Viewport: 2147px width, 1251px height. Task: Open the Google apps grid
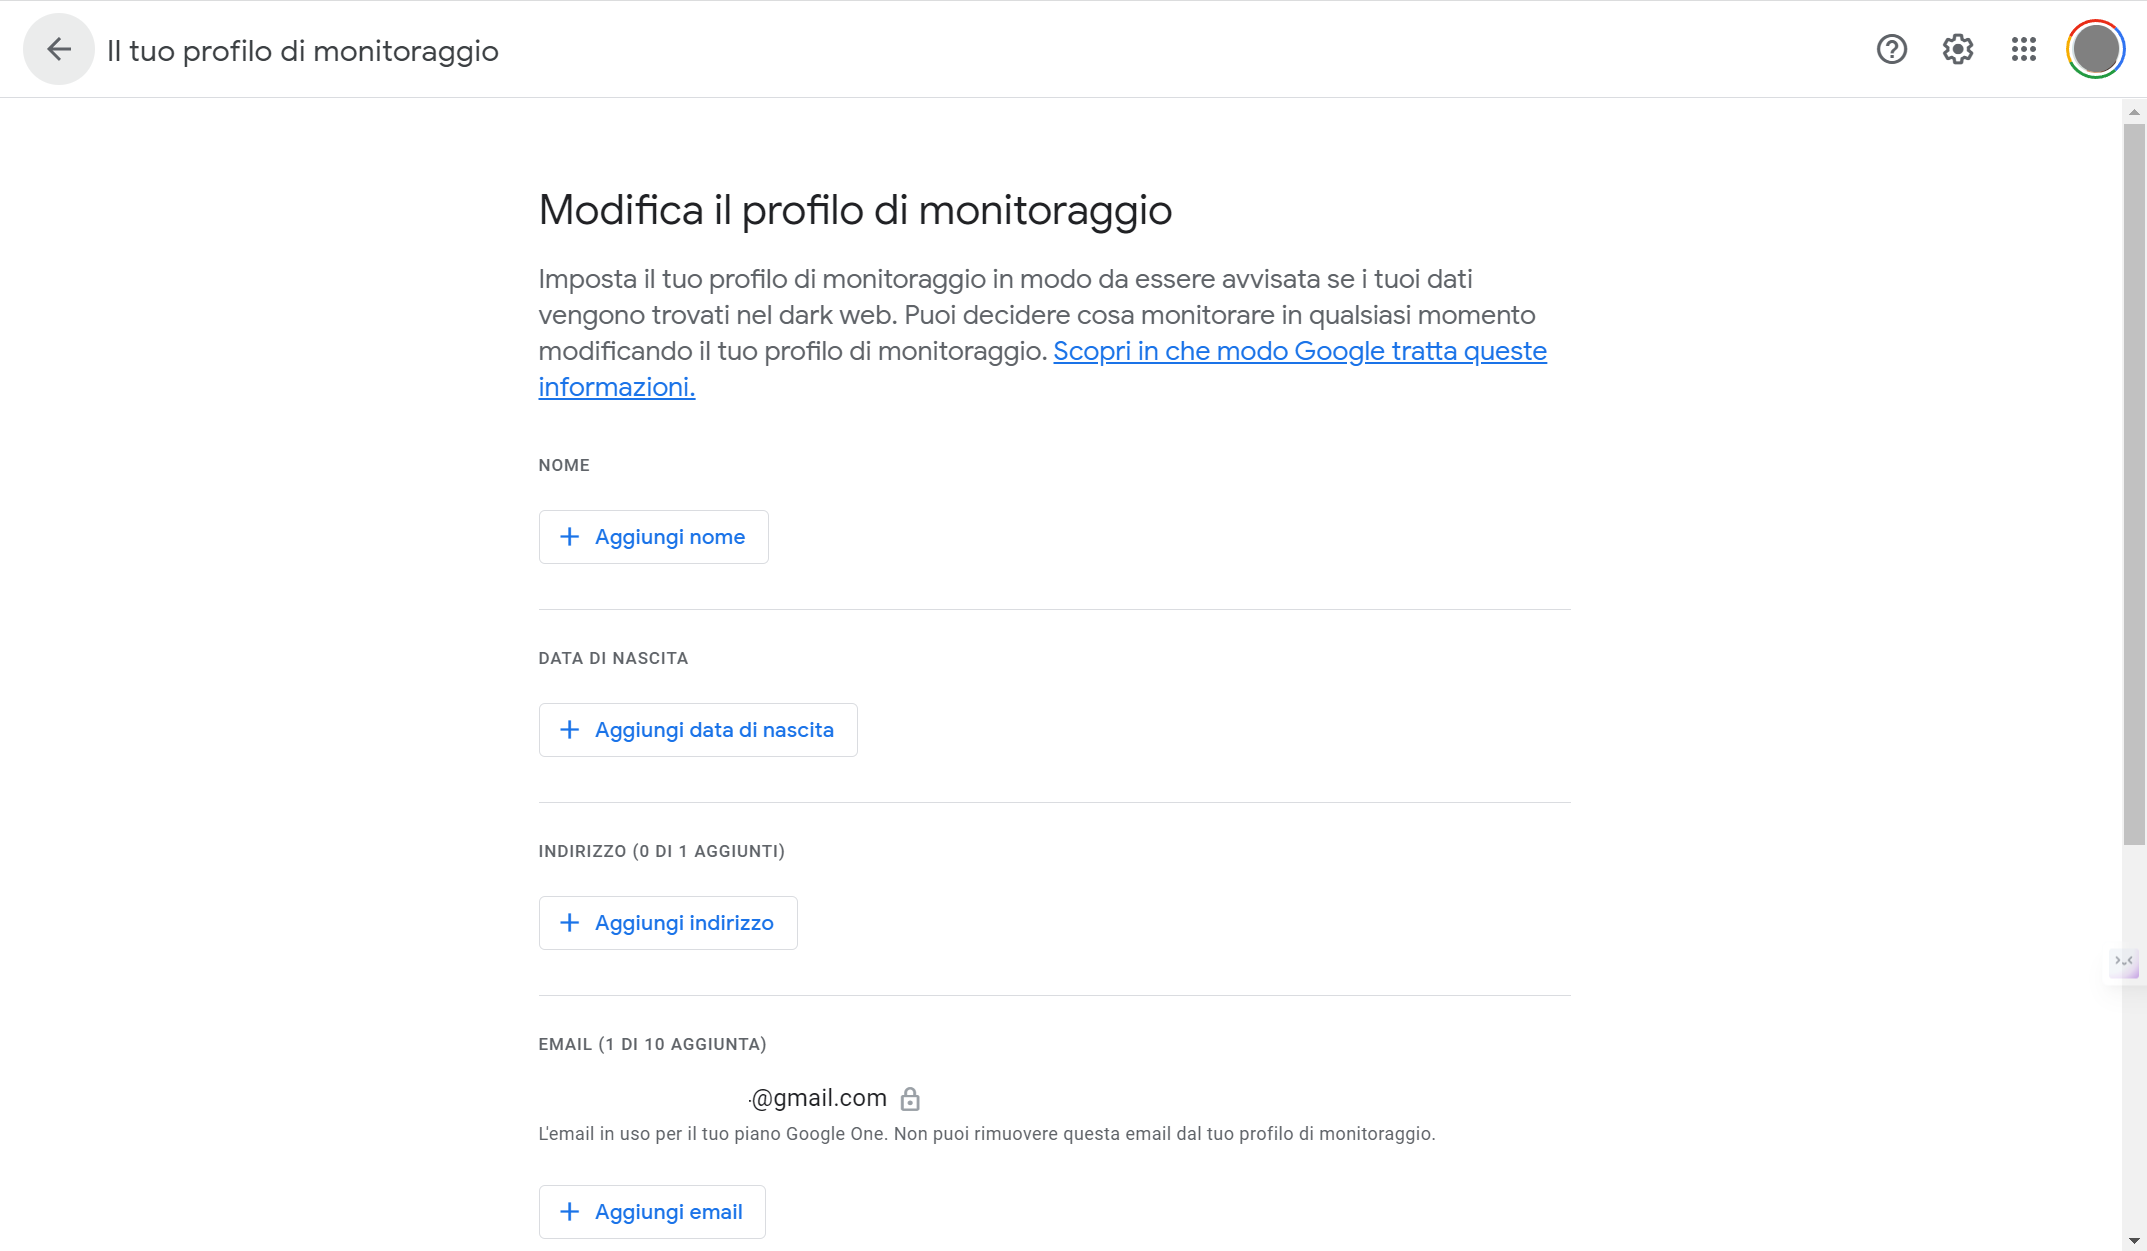click(x=2022, y=49)
